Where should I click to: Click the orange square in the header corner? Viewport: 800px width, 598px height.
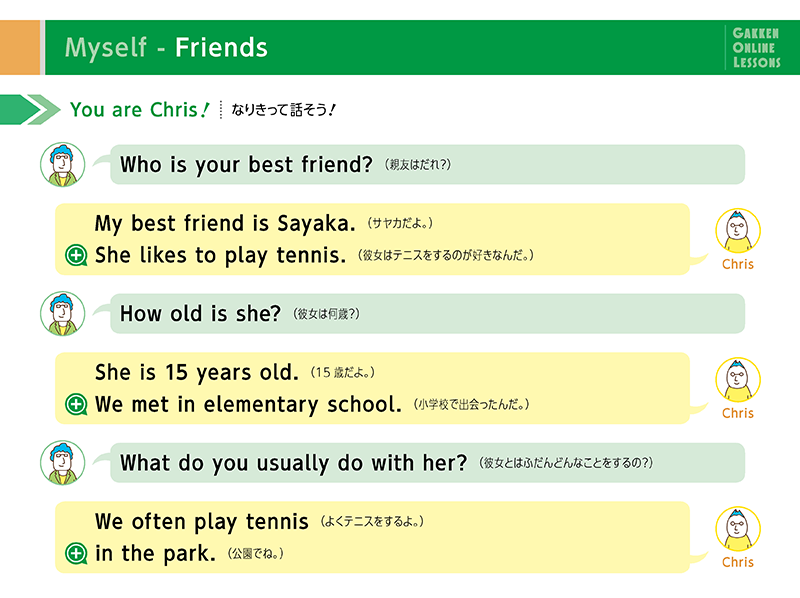pos(19,47)
